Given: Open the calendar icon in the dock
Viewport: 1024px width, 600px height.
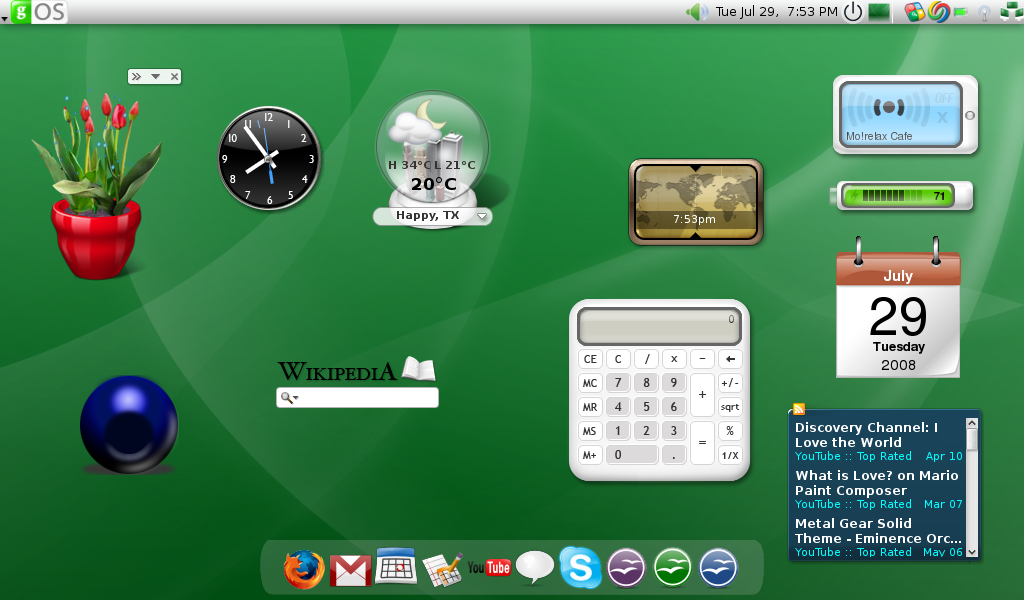Looking at the screenshot, I should tap(396, 567).
